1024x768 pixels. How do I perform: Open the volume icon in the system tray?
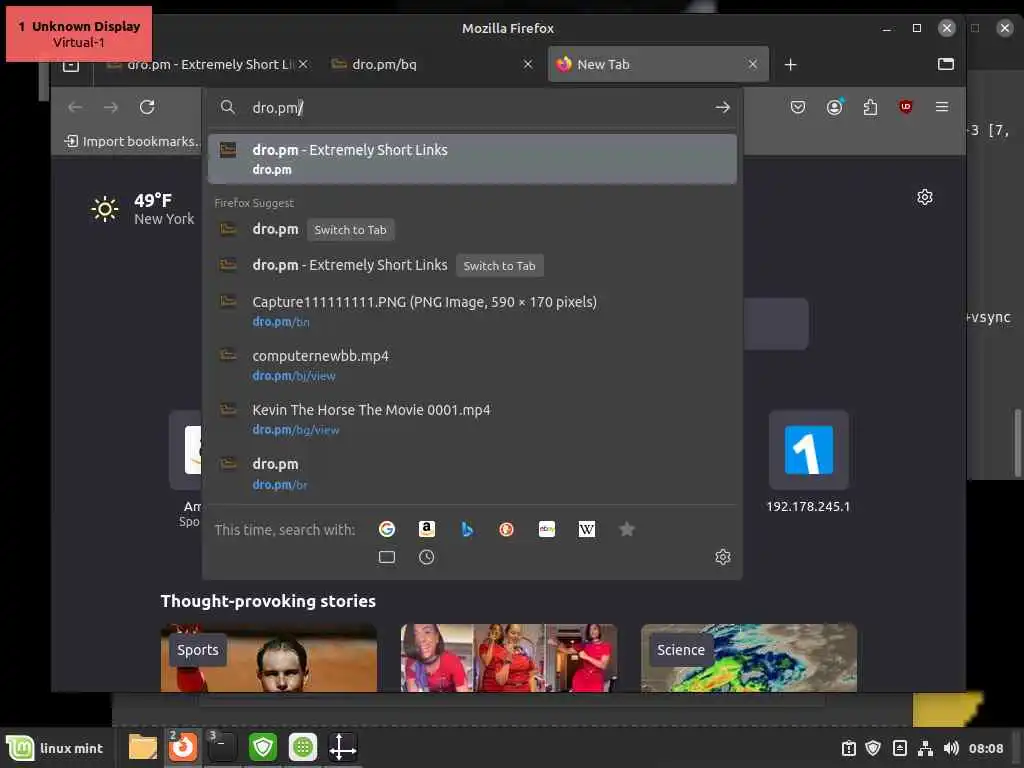click(951, 748)
